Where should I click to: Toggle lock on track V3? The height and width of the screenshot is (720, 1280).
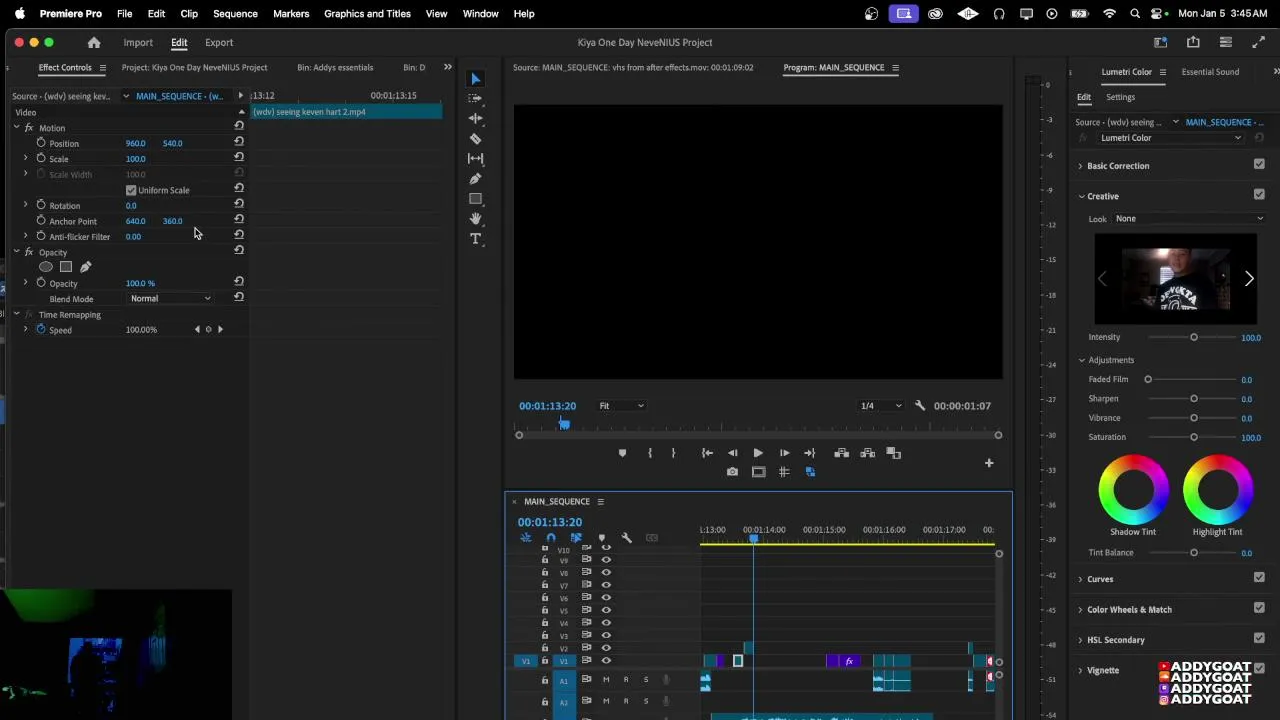545,635
